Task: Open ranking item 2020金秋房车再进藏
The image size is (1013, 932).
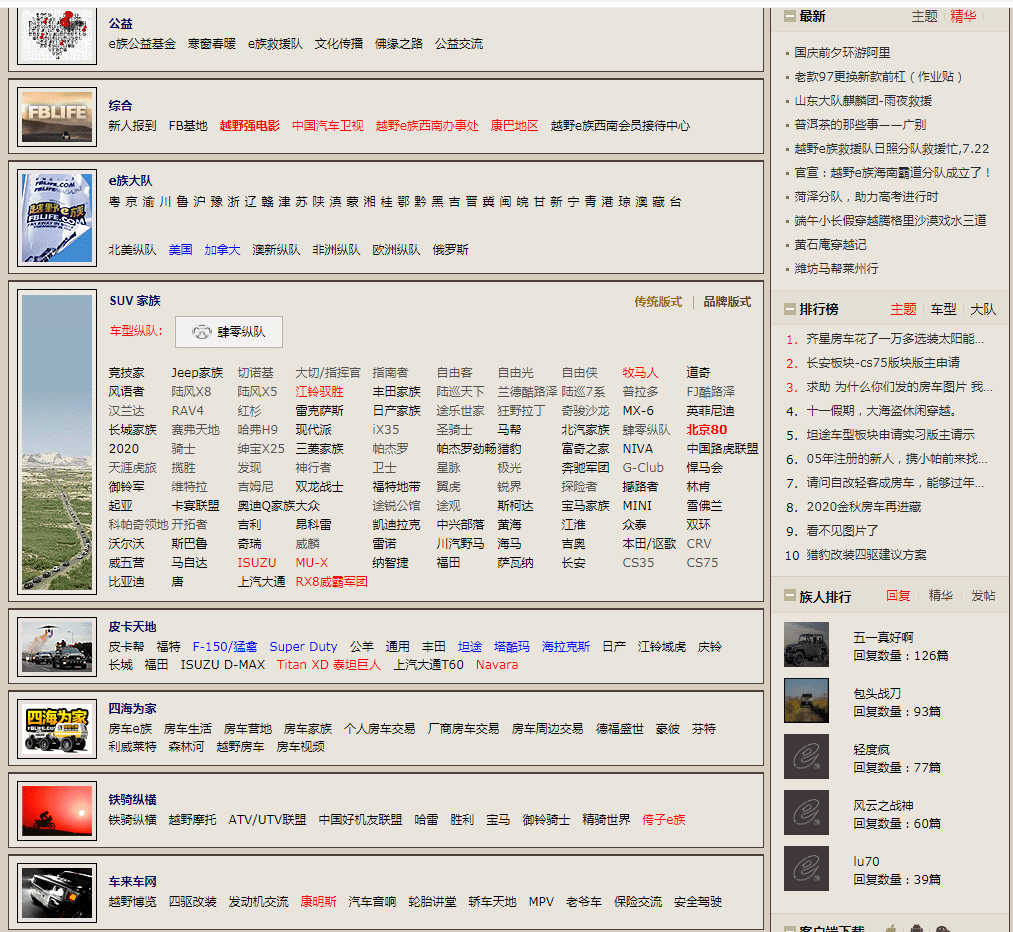Action: (864, 507)
